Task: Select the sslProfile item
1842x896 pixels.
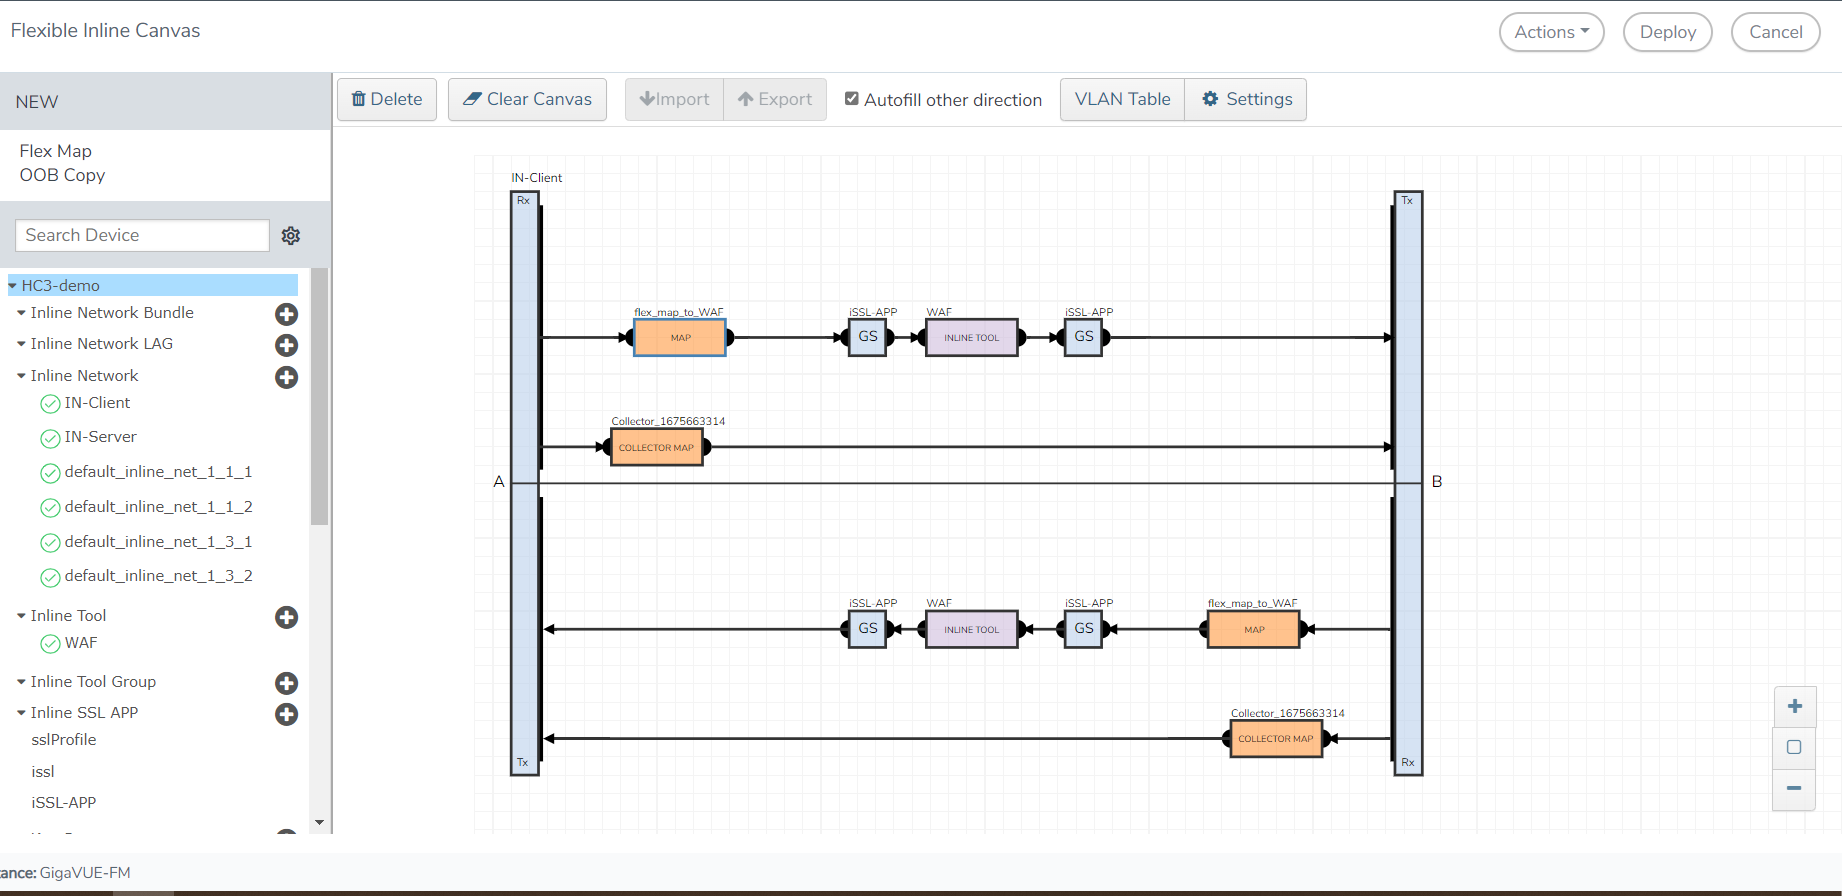Action: click(64, 740)
